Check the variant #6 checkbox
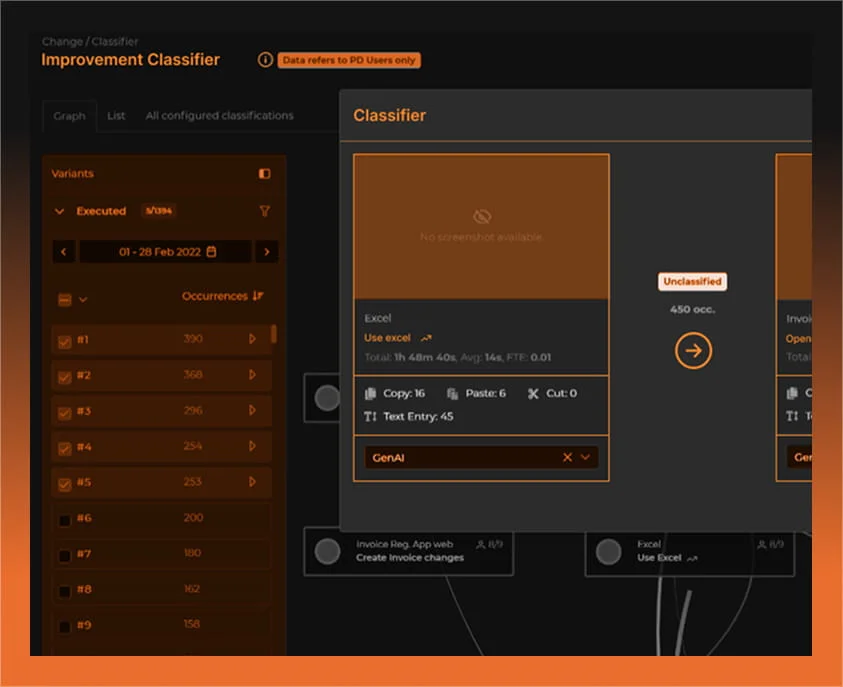Image resolution: width=843 pixels, height=687 pixels. click(65, 520)
